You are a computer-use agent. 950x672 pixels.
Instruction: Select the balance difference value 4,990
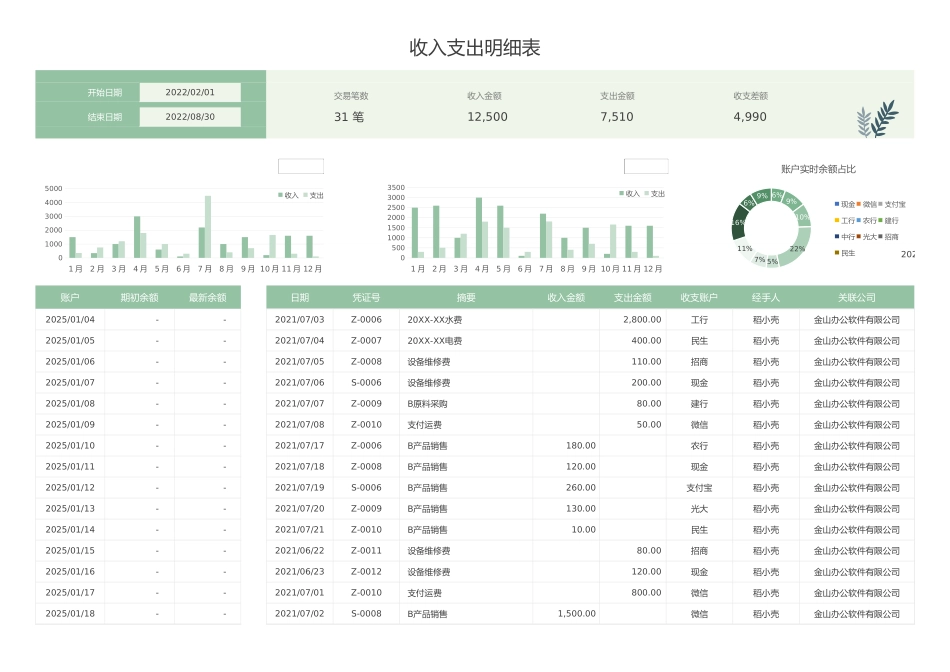click(x=750, y=117)
